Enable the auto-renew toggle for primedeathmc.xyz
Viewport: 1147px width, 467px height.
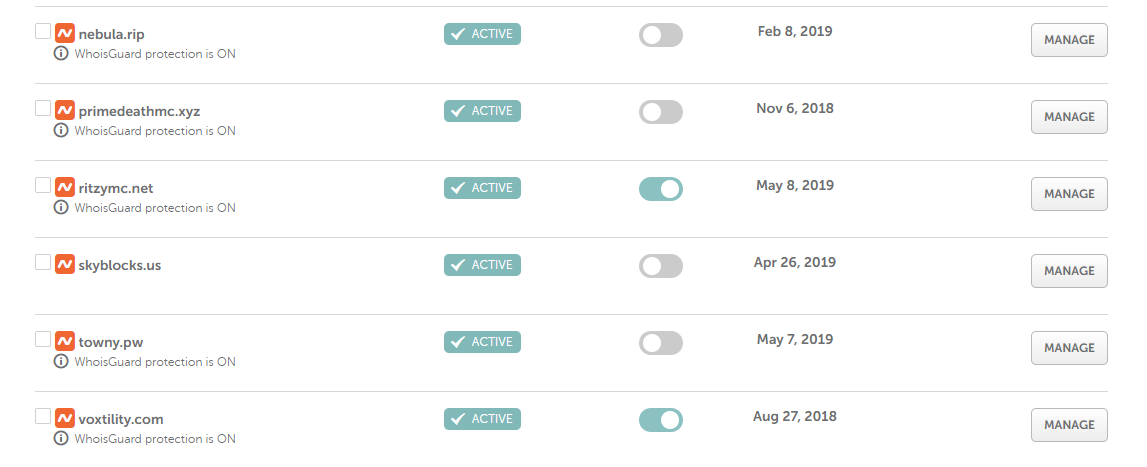pyautogui.click(x=660, y=112)
